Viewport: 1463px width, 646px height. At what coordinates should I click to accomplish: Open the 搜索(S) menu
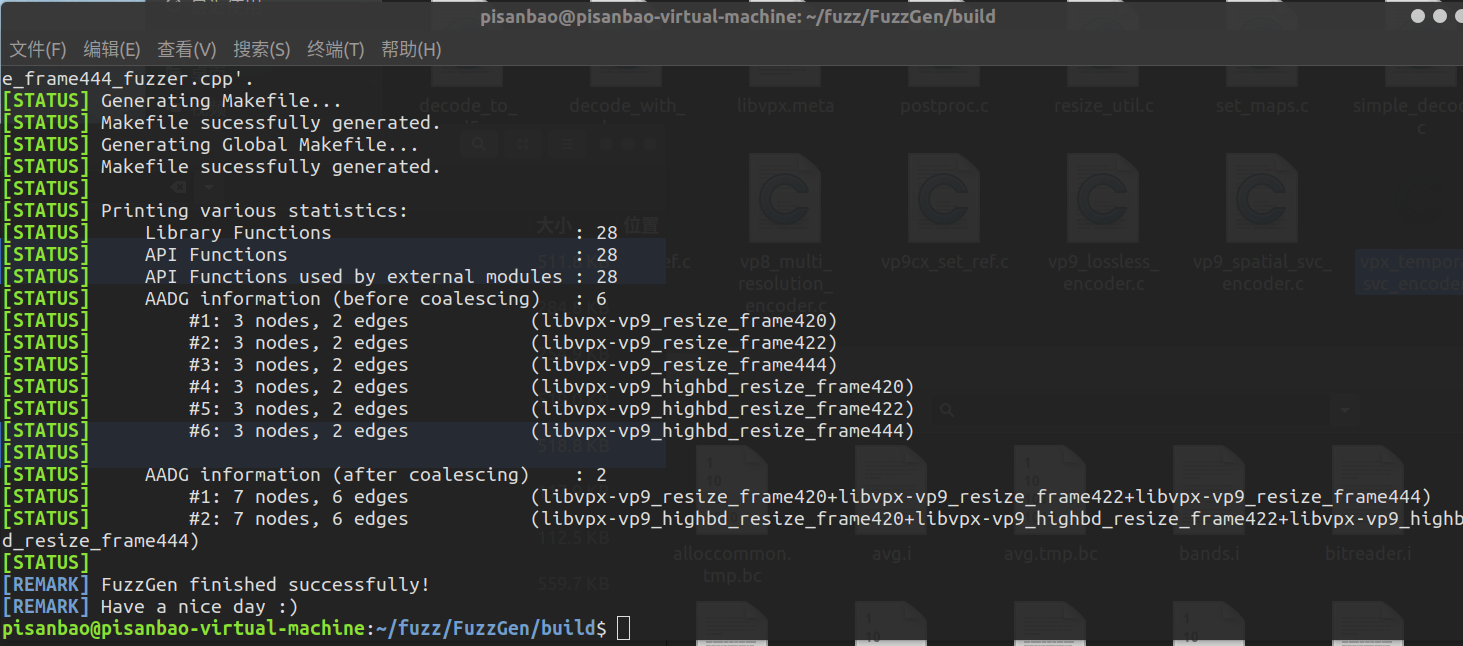[x=262, y=49]
